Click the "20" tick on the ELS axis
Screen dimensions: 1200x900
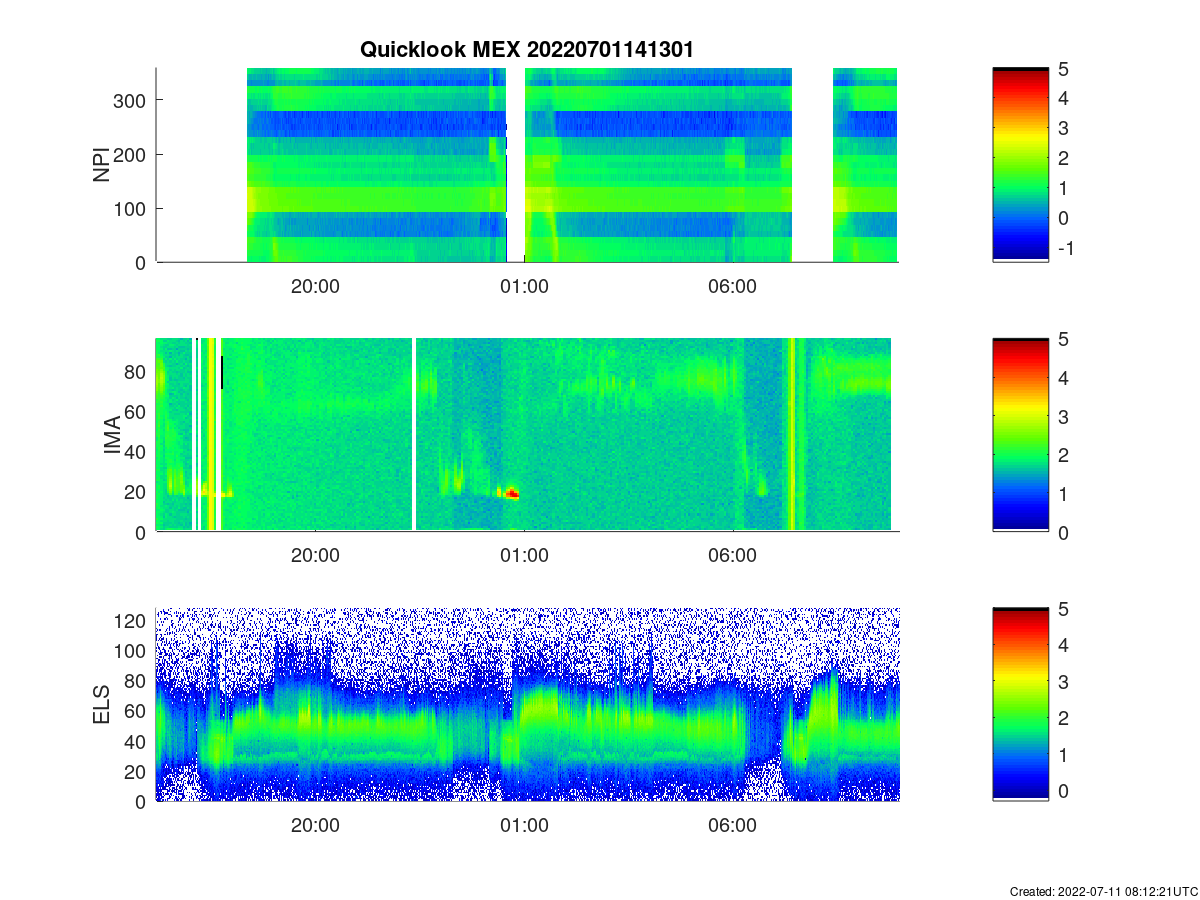point(137,771)
